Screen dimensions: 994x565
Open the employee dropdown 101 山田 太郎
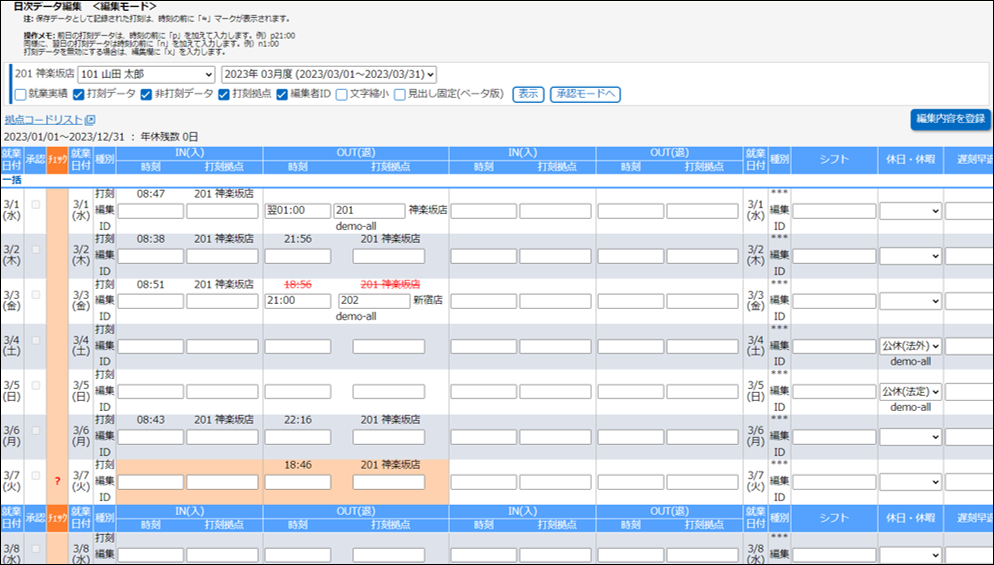[147, 75]
